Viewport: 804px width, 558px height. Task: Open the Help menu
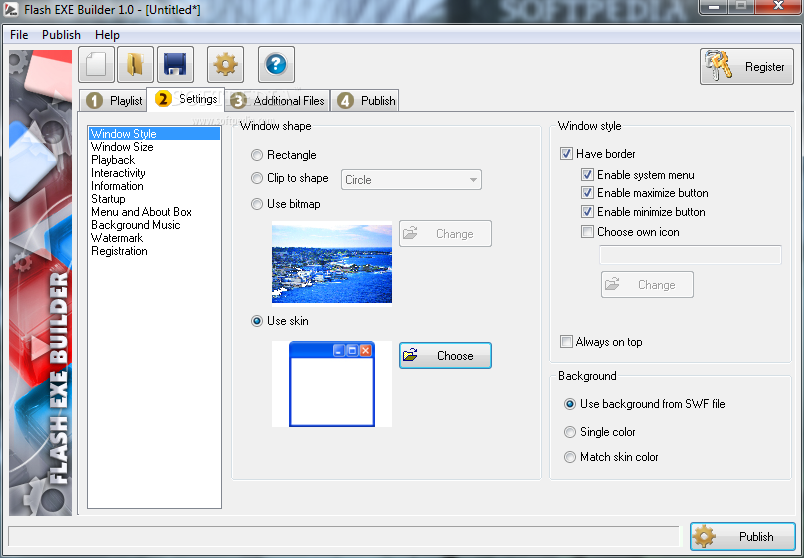(x=107, y=35)
